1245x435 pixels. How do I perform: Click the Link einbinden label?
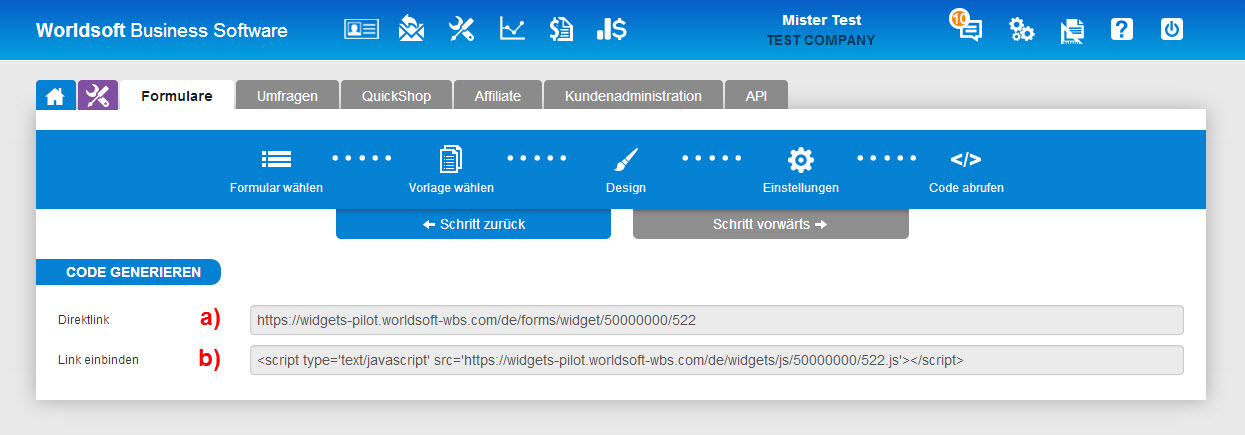(98, 360)
